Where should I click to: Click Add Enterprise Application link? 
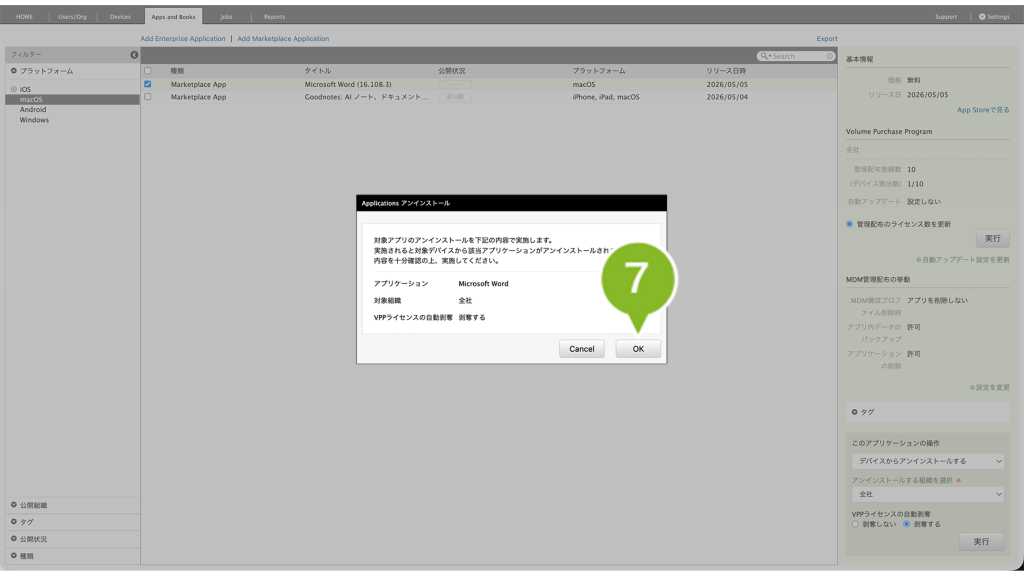pyautogui.click(x=183, y=39)
